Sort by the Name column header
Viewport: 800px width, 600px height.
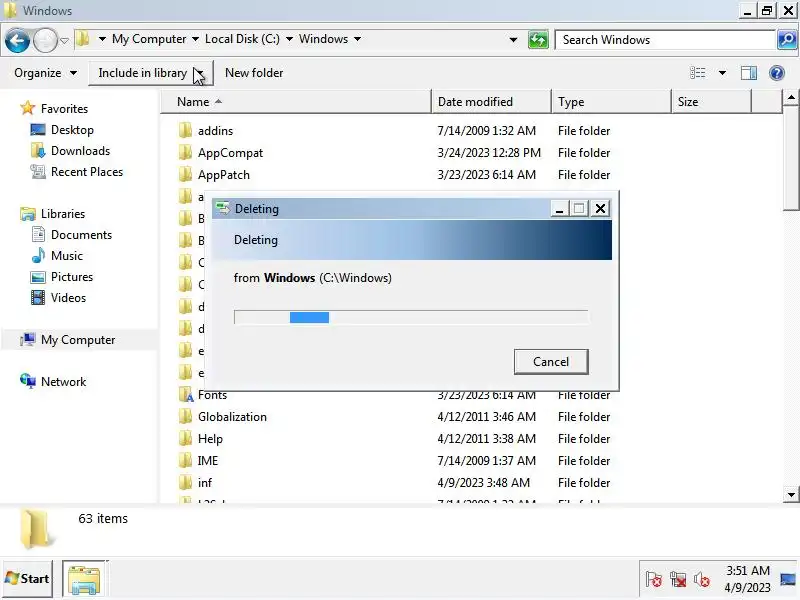(x=296, y=102)
